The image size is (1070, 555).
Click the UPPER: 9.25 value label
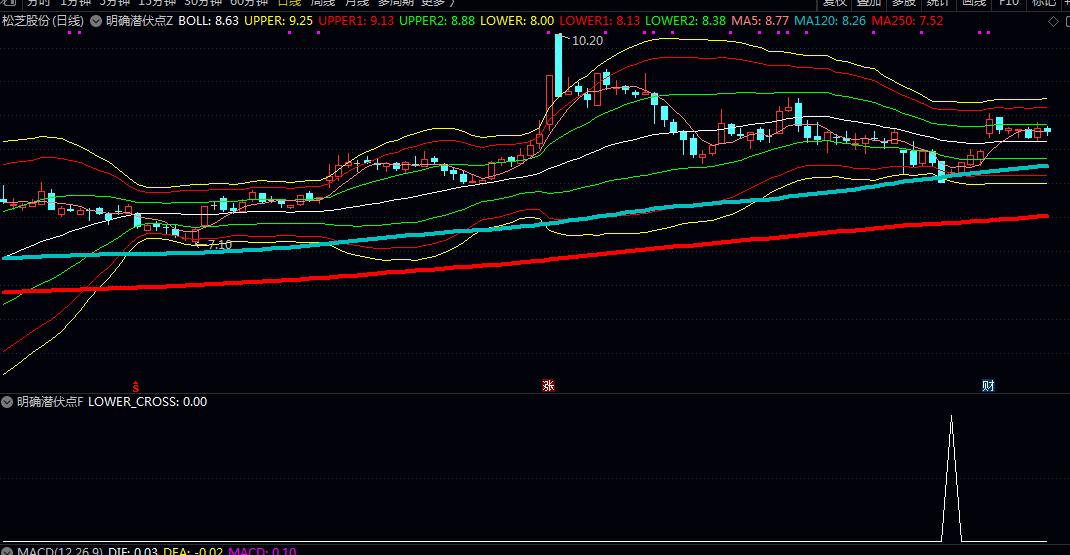(x=278, y=21)
